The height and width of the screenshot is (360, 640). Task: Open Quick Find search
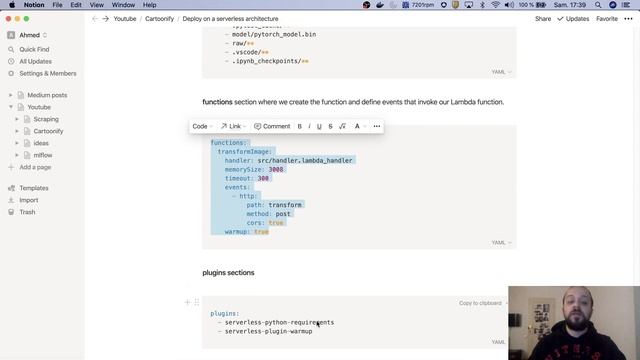(34, 49)
